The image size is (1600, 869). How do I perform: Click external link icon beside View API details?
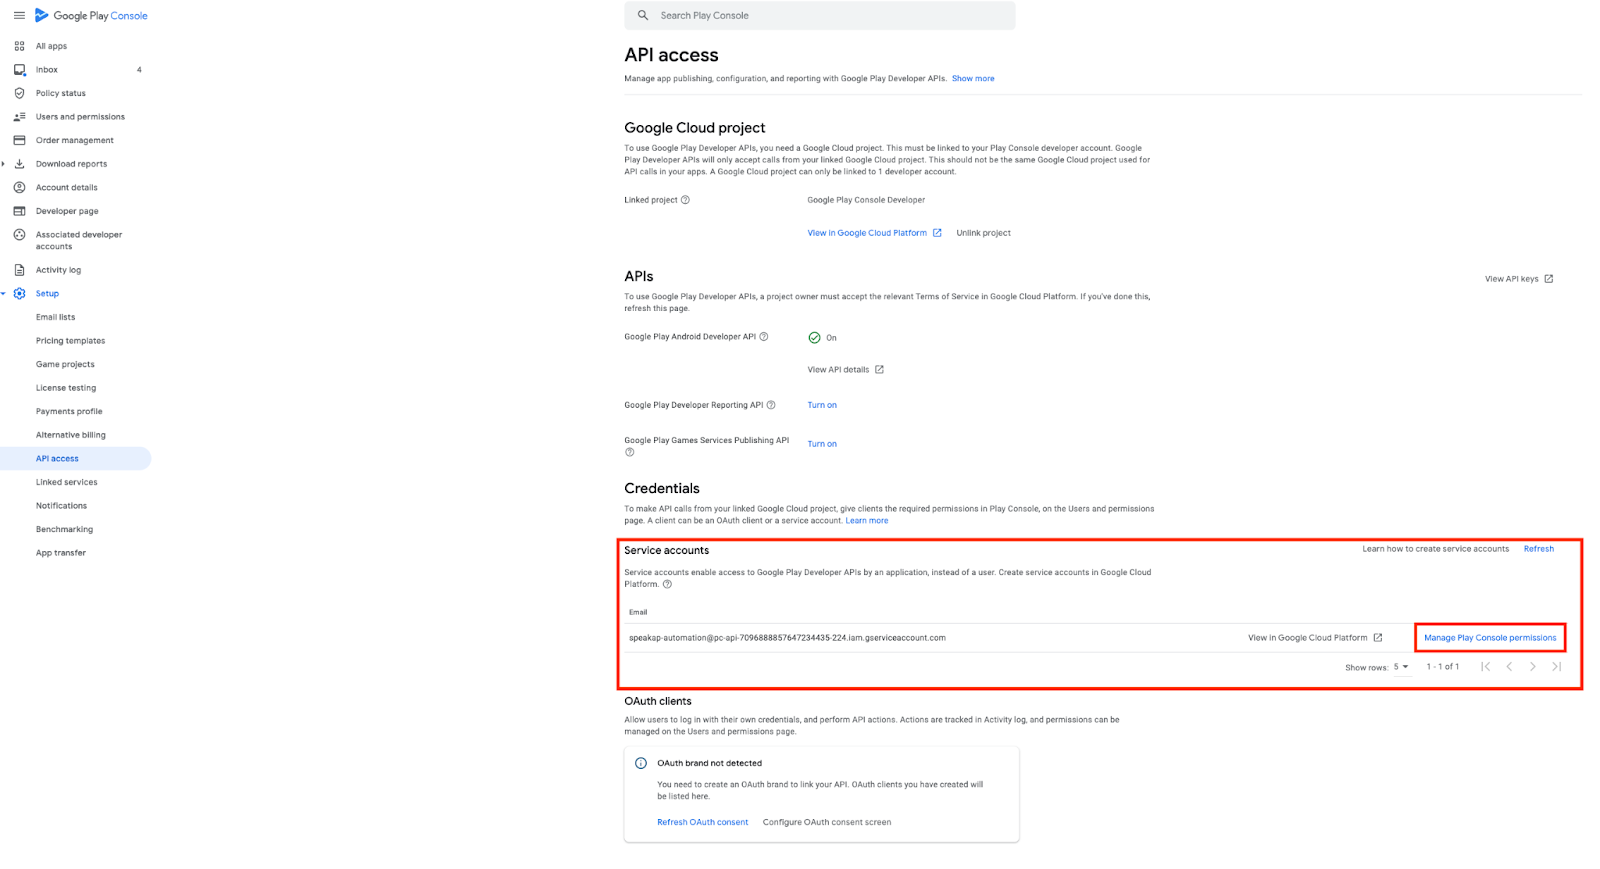point(879,370)
